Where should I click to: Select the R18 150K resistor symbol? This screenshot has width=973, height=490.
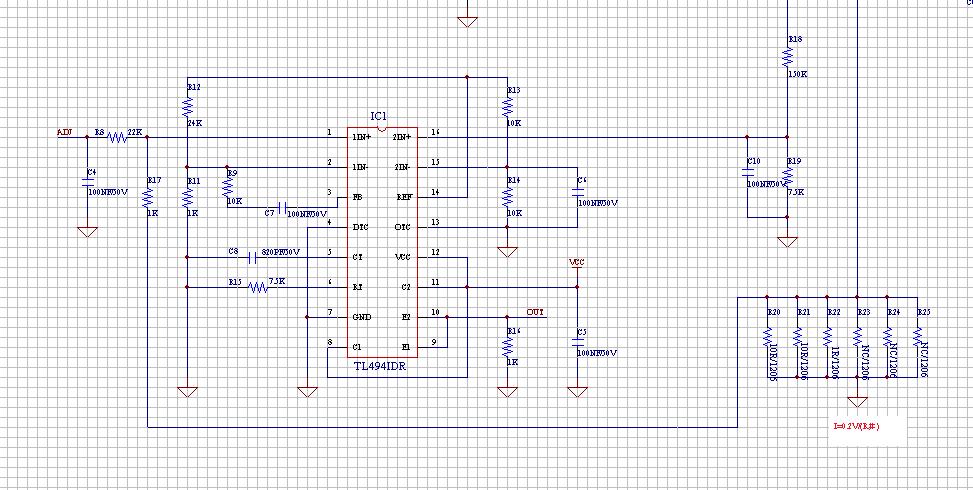click(787, 57)
